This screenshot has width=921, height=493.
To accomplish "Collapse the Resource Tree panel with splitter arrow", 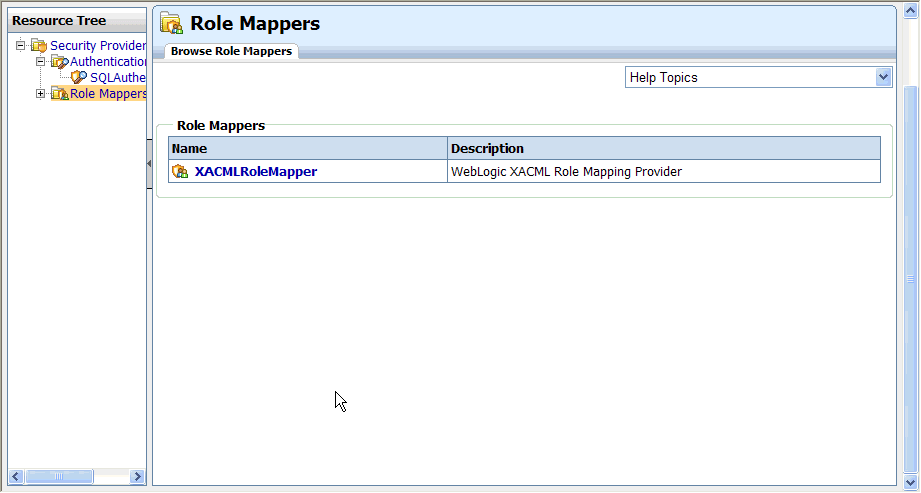I will [x=149, y=164].
